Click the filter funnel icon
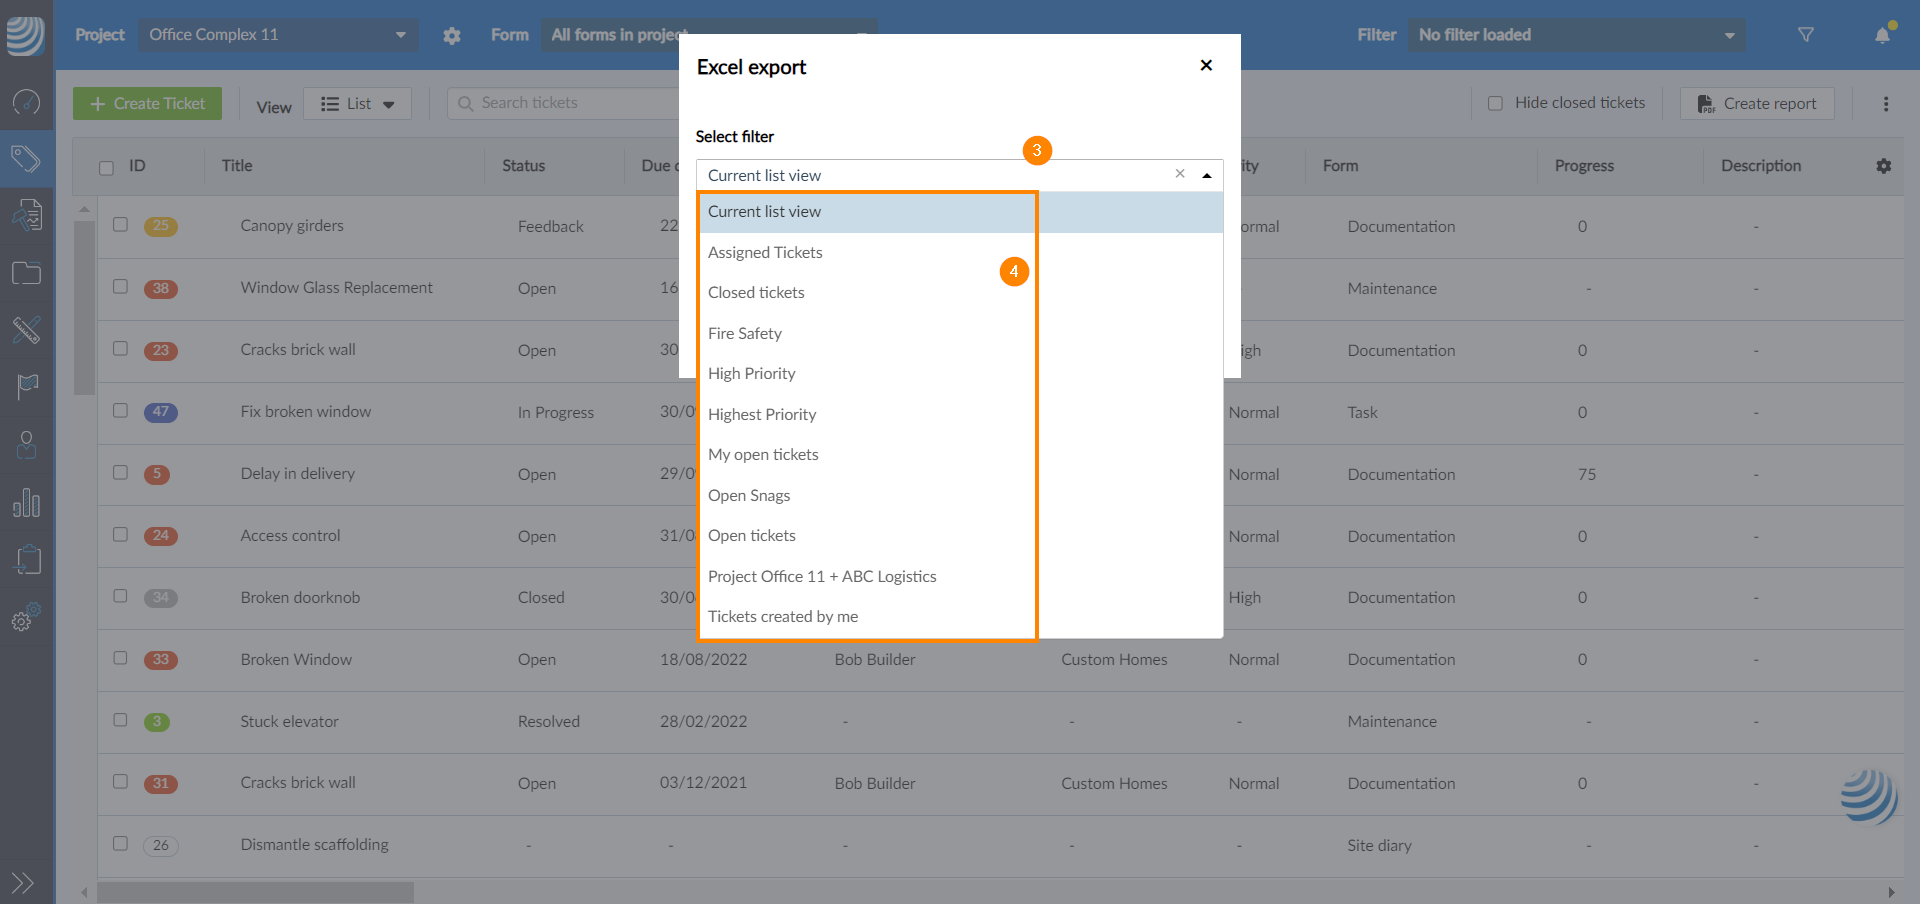Viewport: 1920px width, 904px height. 1806,35
